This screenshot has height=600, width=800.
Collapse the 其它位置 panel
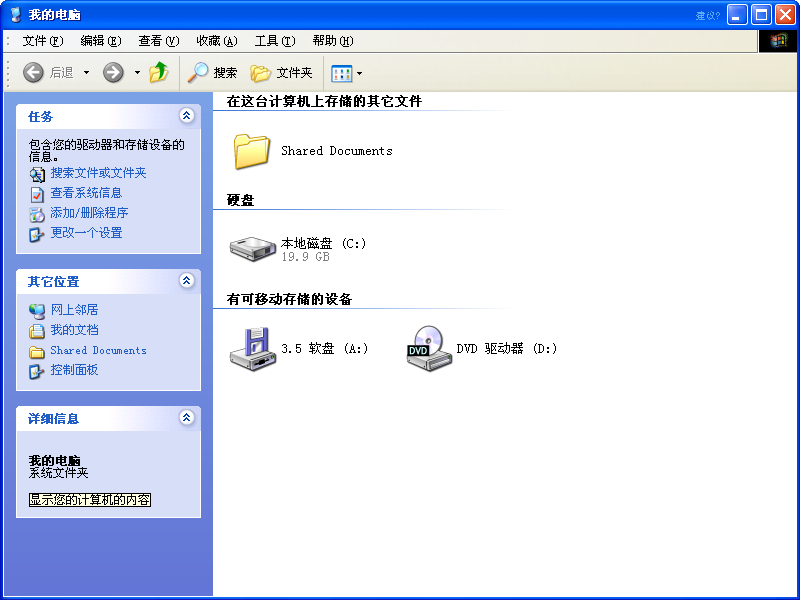[x=187, y=280]
